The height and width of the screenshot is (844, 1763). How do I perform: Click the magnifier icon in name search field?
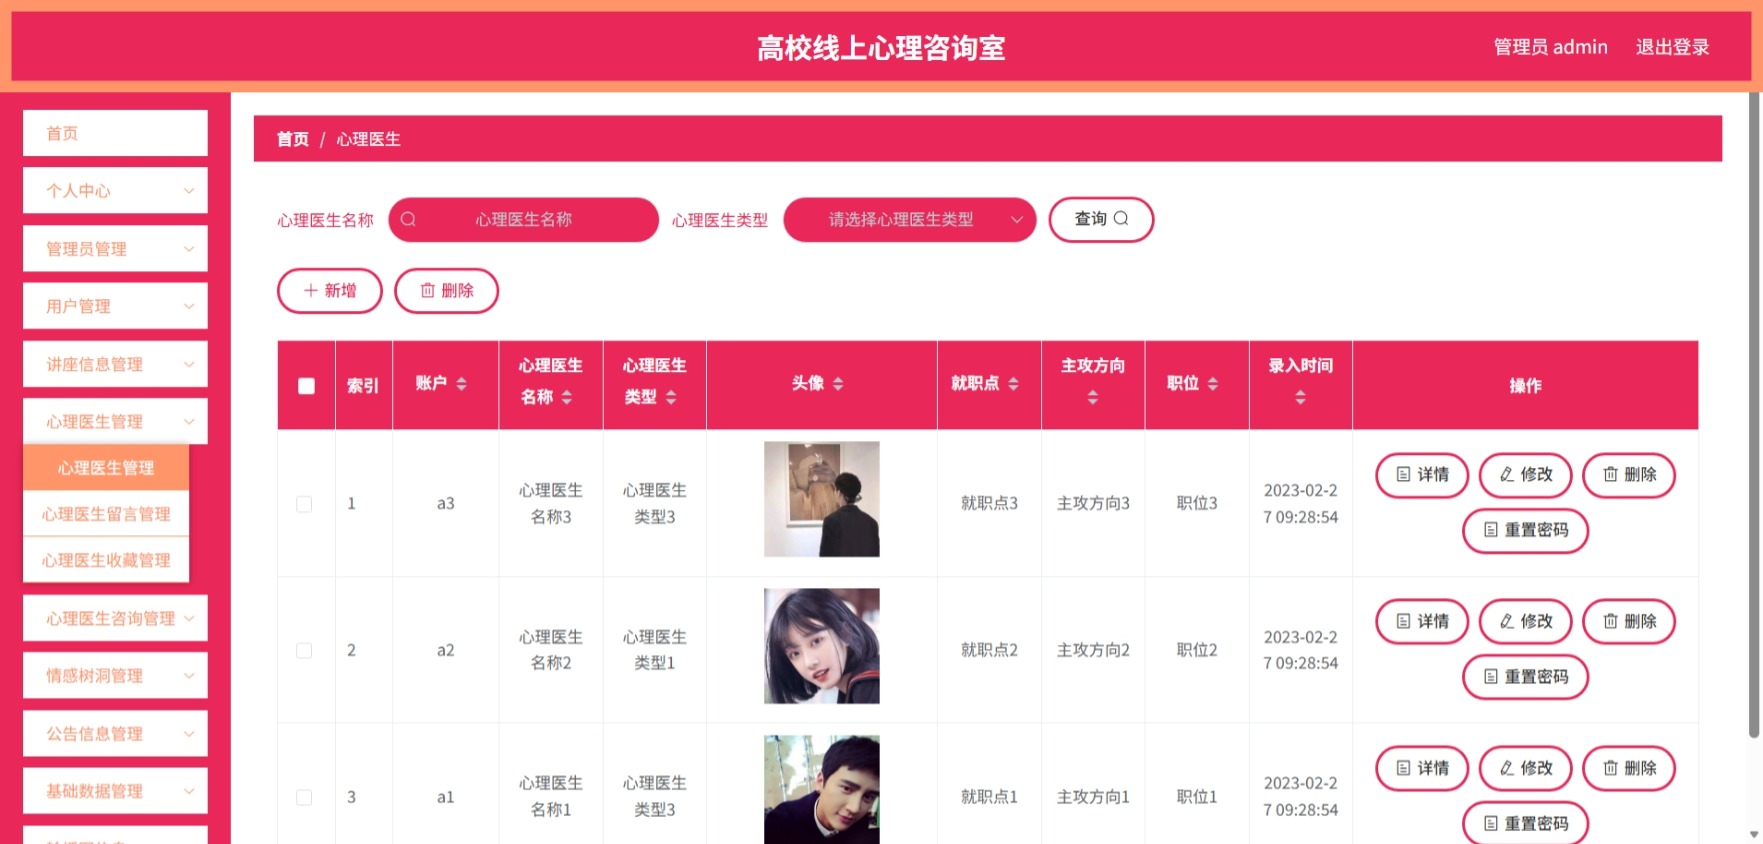(408, 219)
